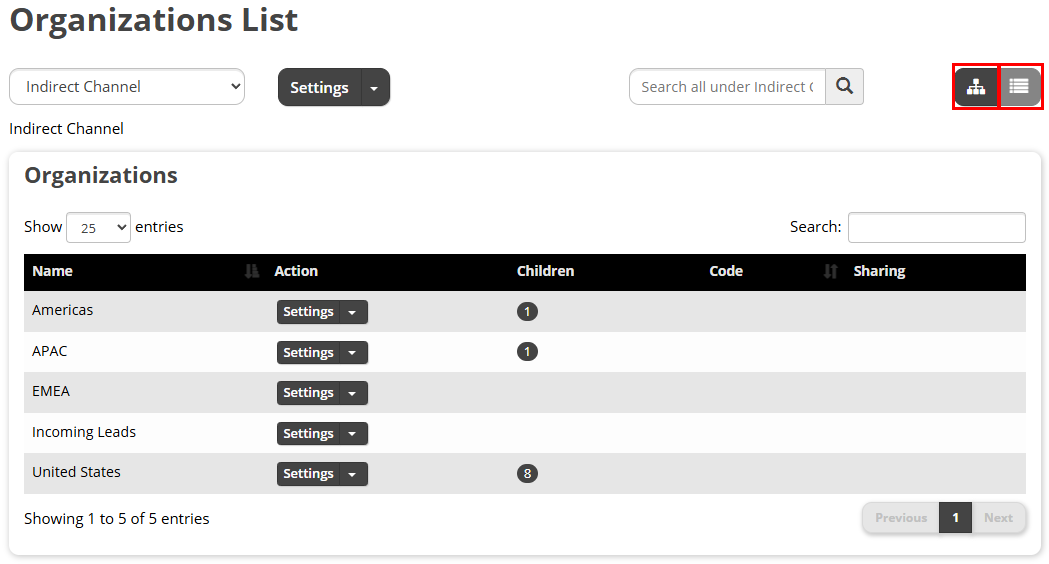
Task: Expand the top Settings dropdown arrow
Action: [375, 87]
